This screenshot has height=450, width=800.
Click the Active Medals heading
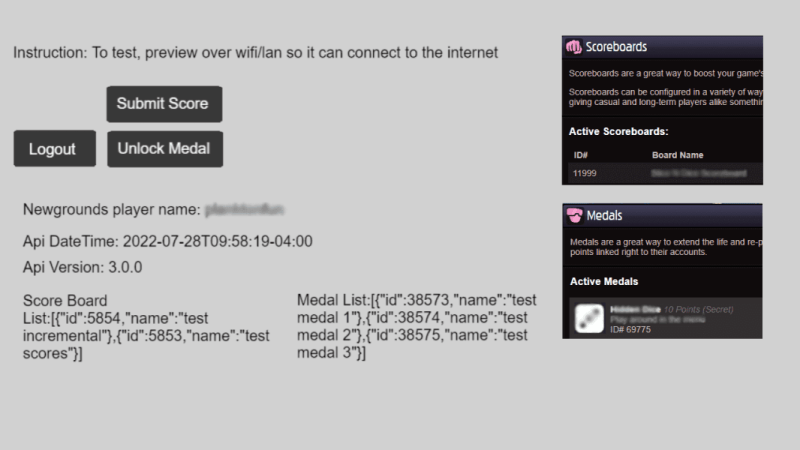coord(604,282)
